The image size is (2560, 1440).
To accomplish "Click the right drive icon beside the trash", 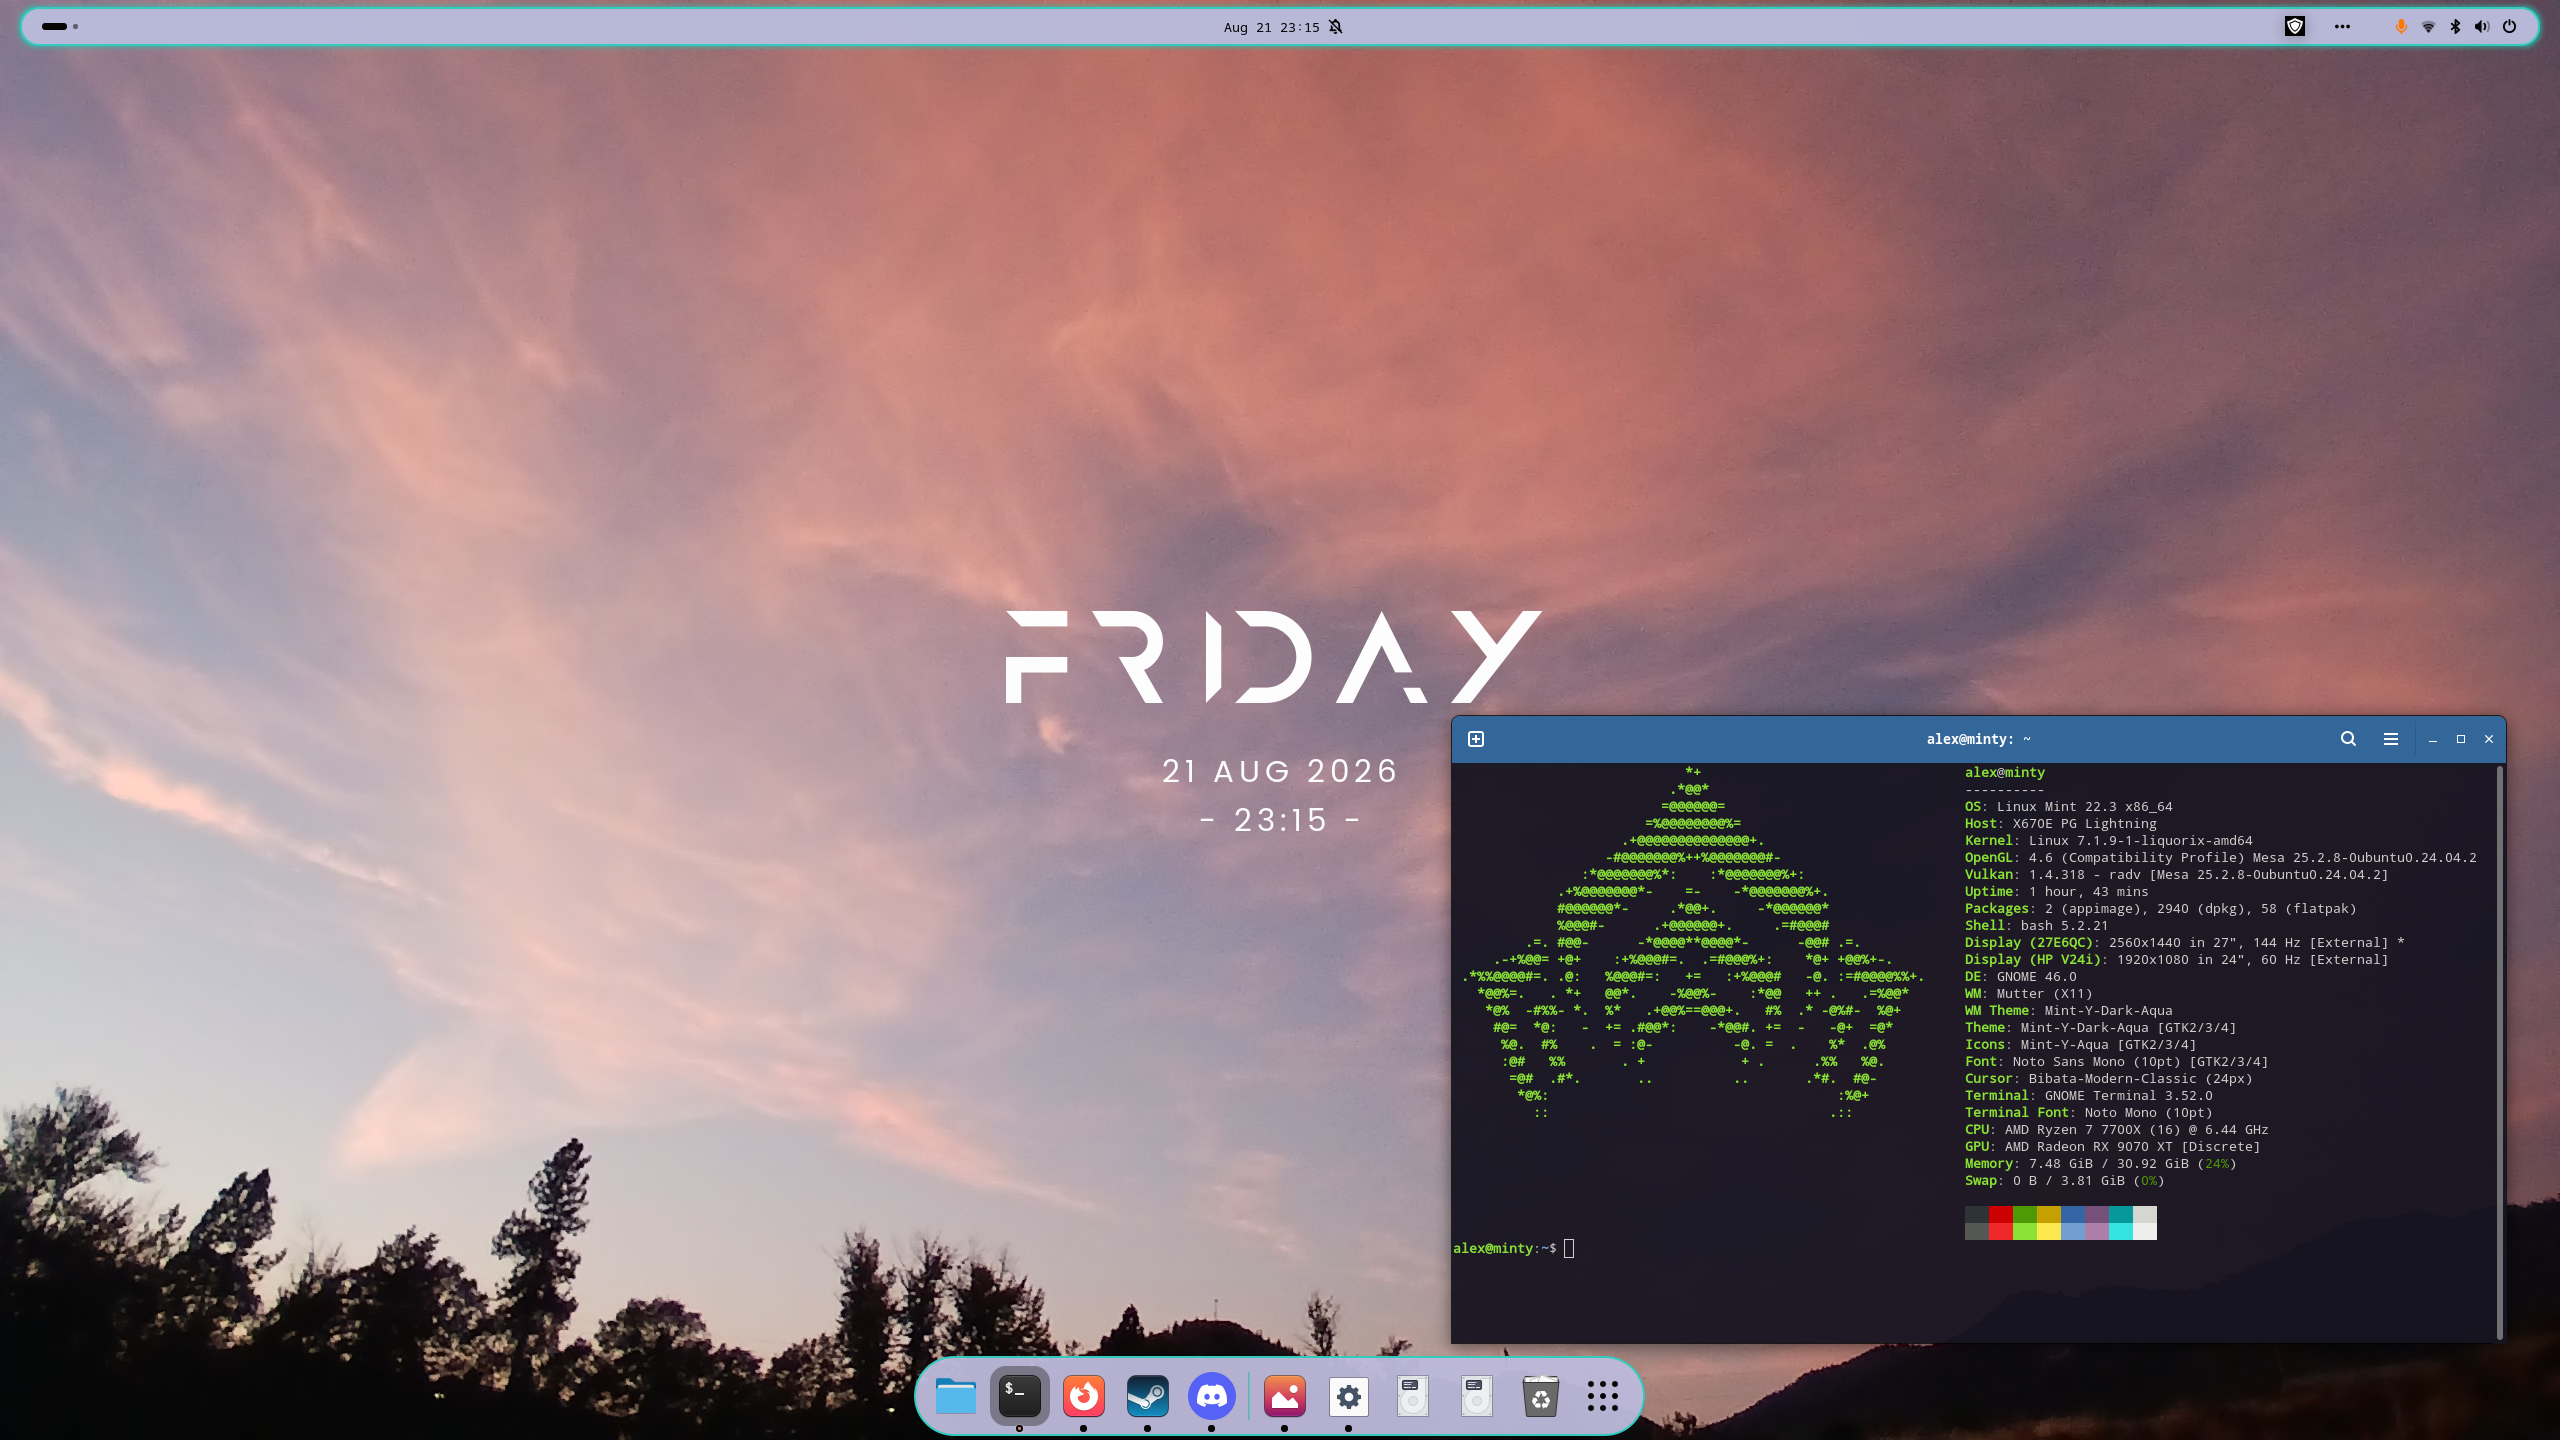I will 1477,1396.
